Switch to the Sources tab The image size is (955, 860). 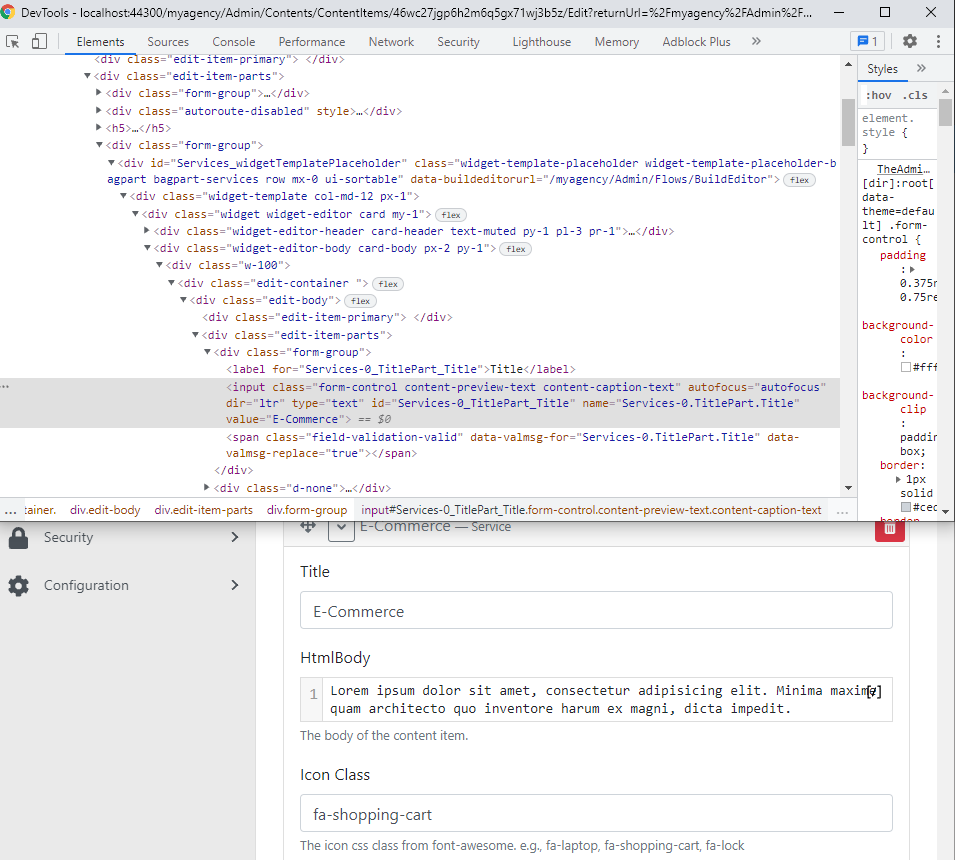[x=168, y=41]
